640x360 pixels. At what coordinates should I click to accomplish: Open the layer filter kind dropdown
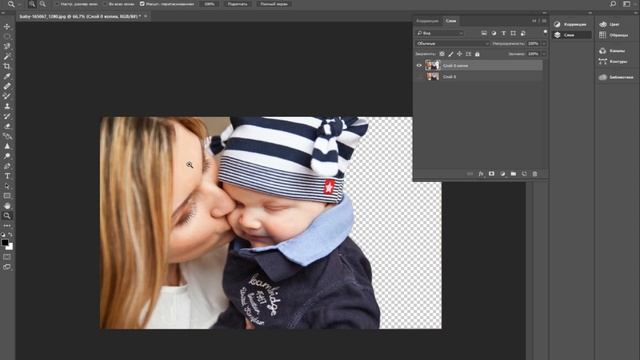(x=440, y=33)
